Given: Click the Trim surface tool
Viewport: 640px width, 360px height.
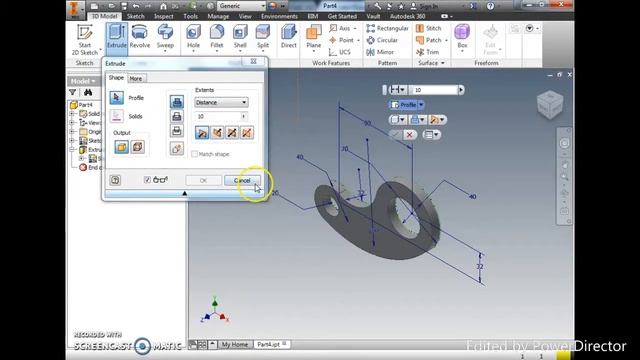Looking at the screenshot, I should 427,52.
